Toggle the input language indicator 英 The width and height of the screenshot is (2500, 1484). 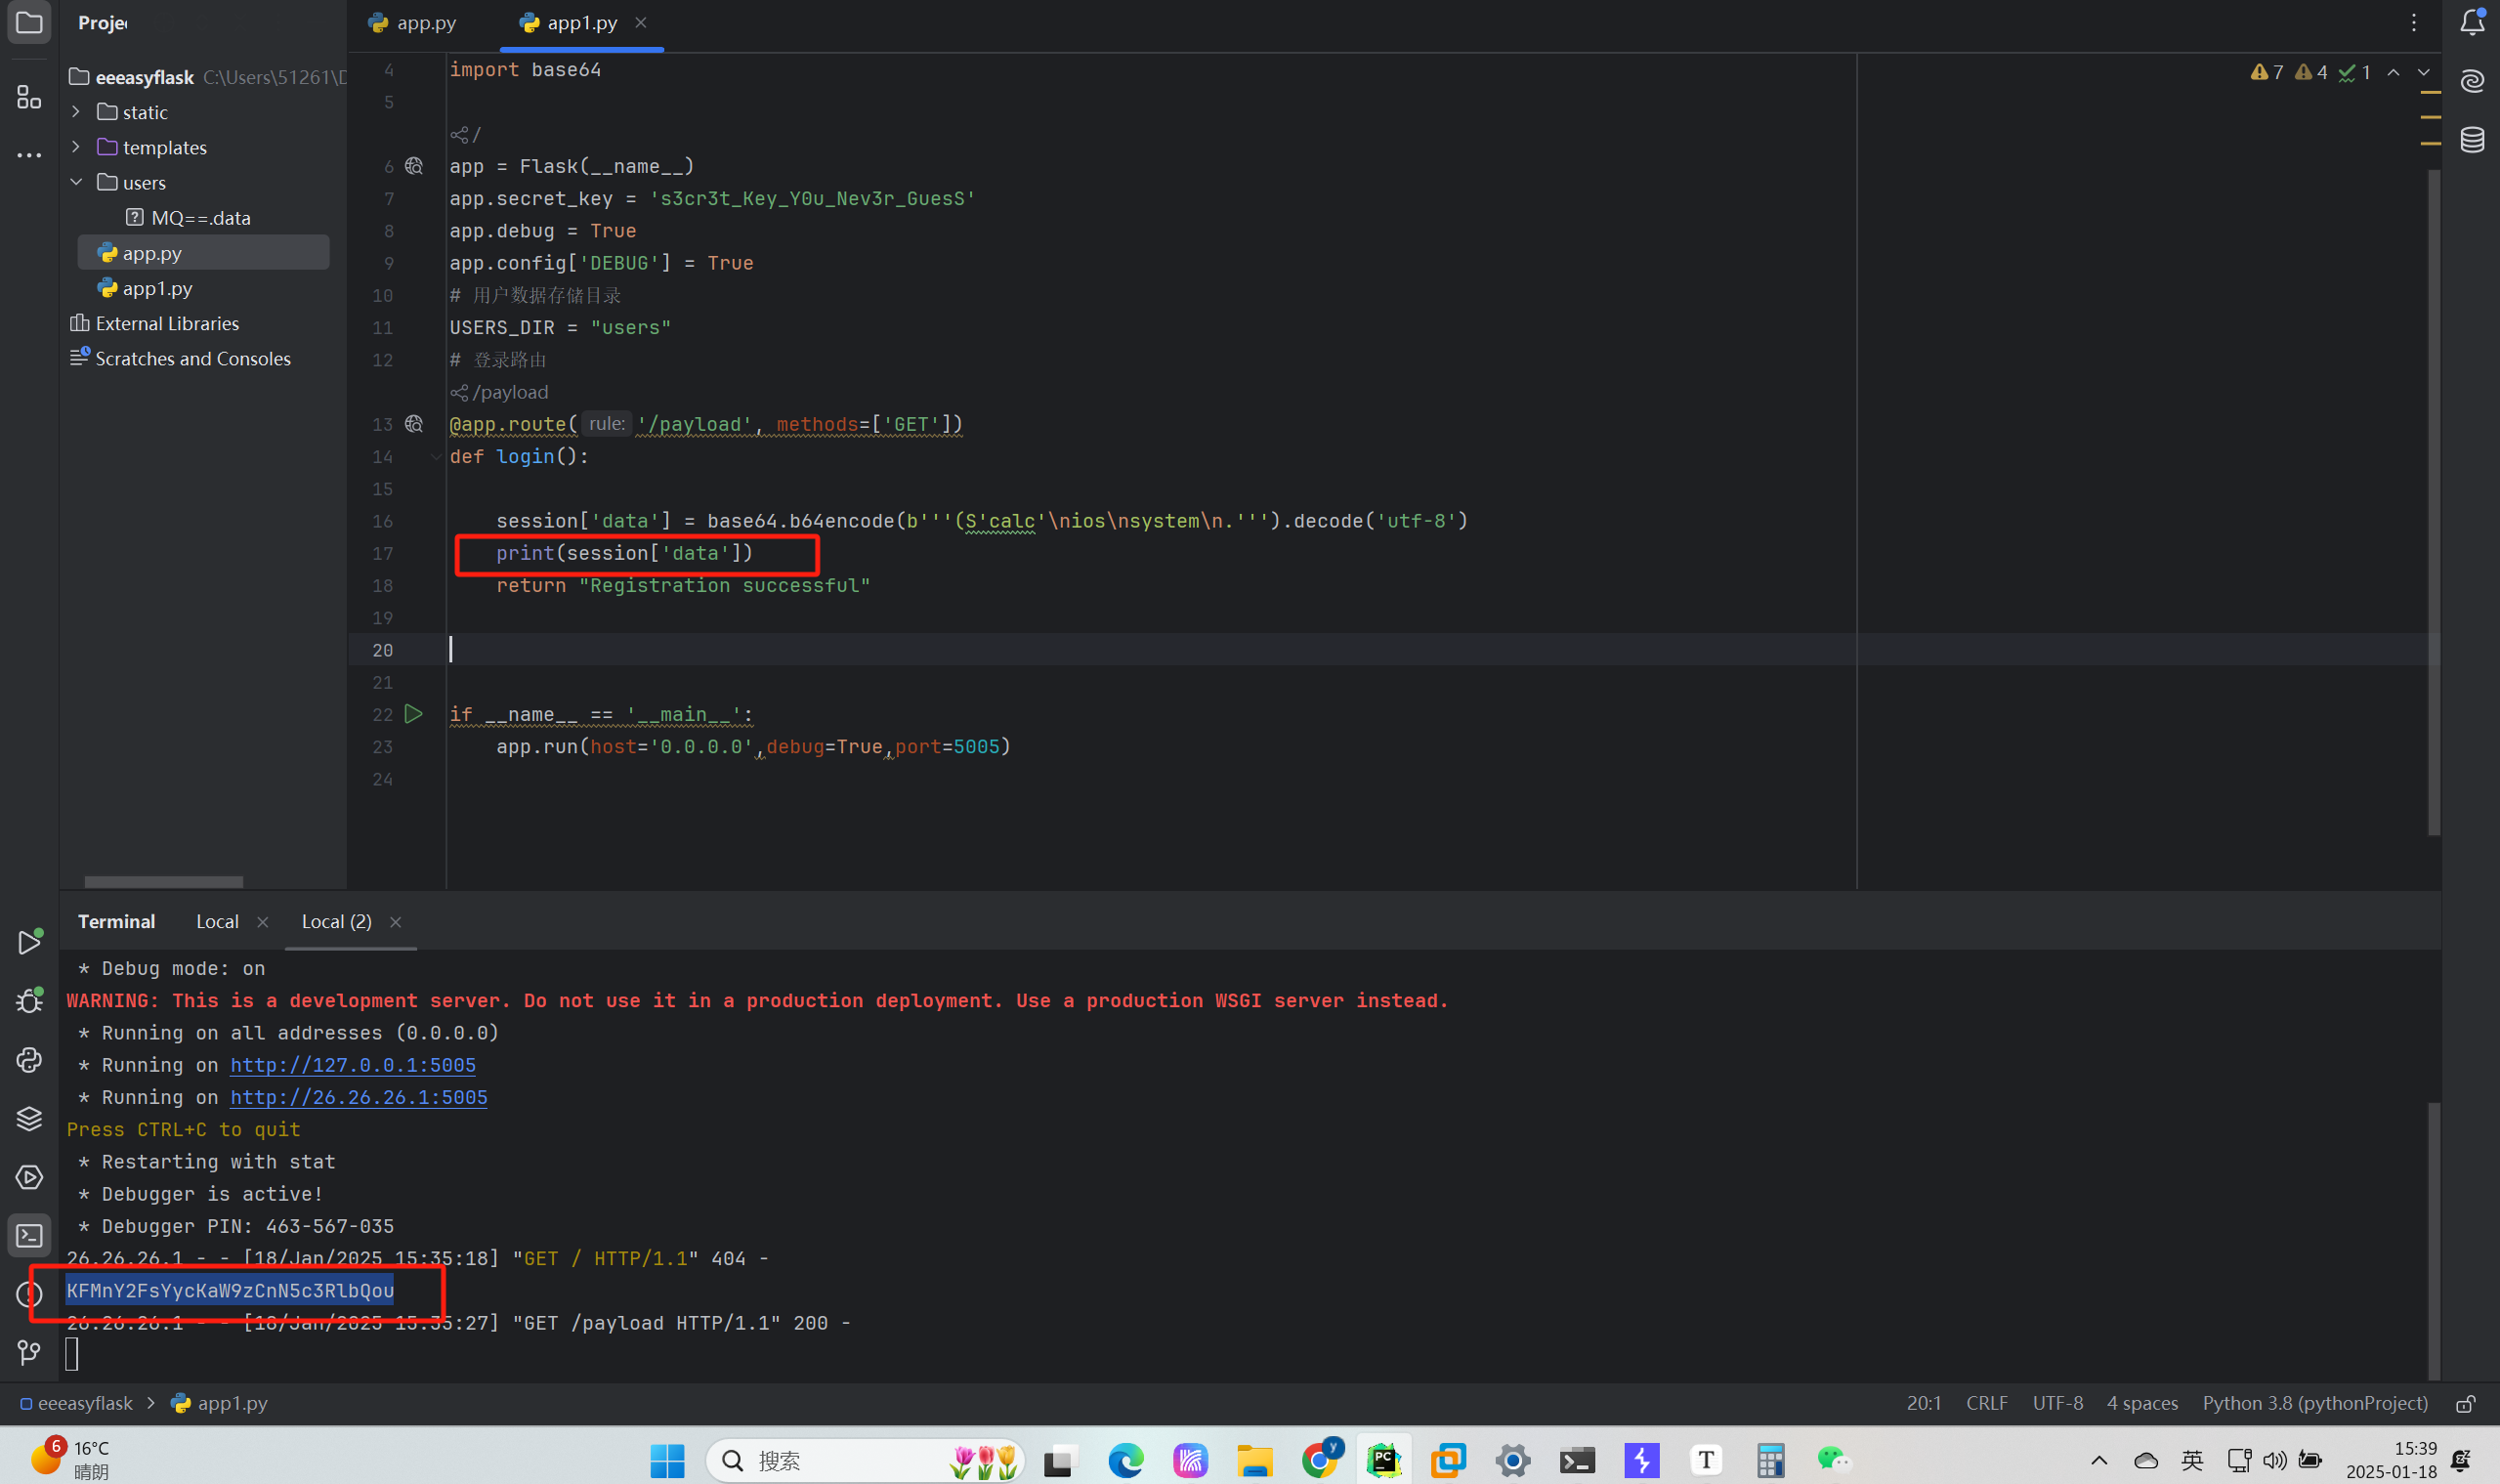click(x=2192, y=1461)
